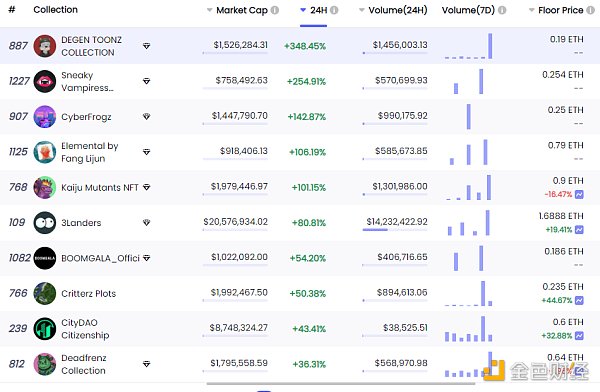Open CityDAO Citizenship collection link
This screenshot has height=392, width=600.
[85, 329]
